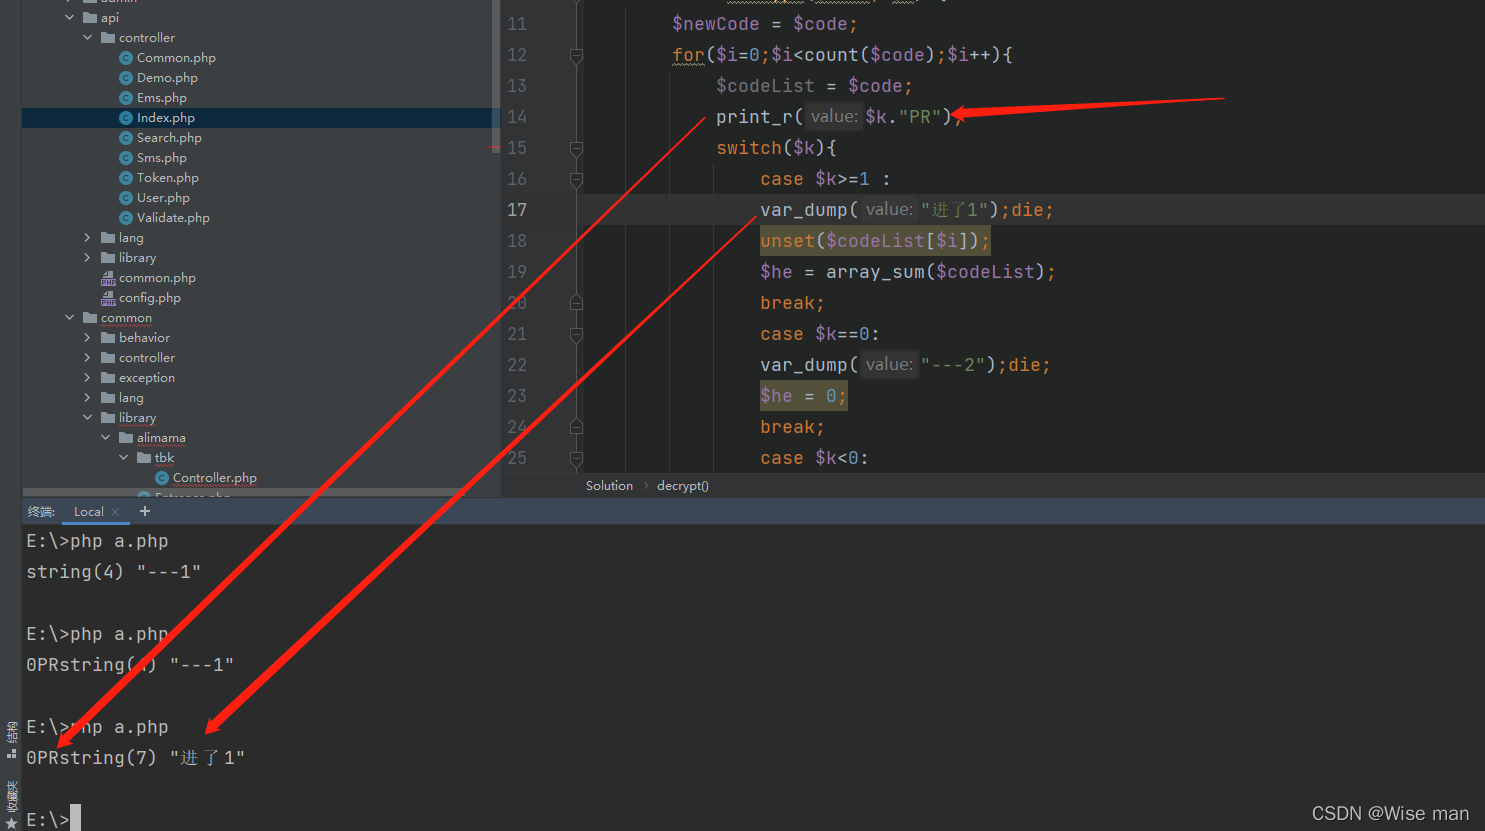Image resolution: width=1485 pixels, height=831 pixels.
Task: Expand the api lang folder
Action: click(87, 238)
